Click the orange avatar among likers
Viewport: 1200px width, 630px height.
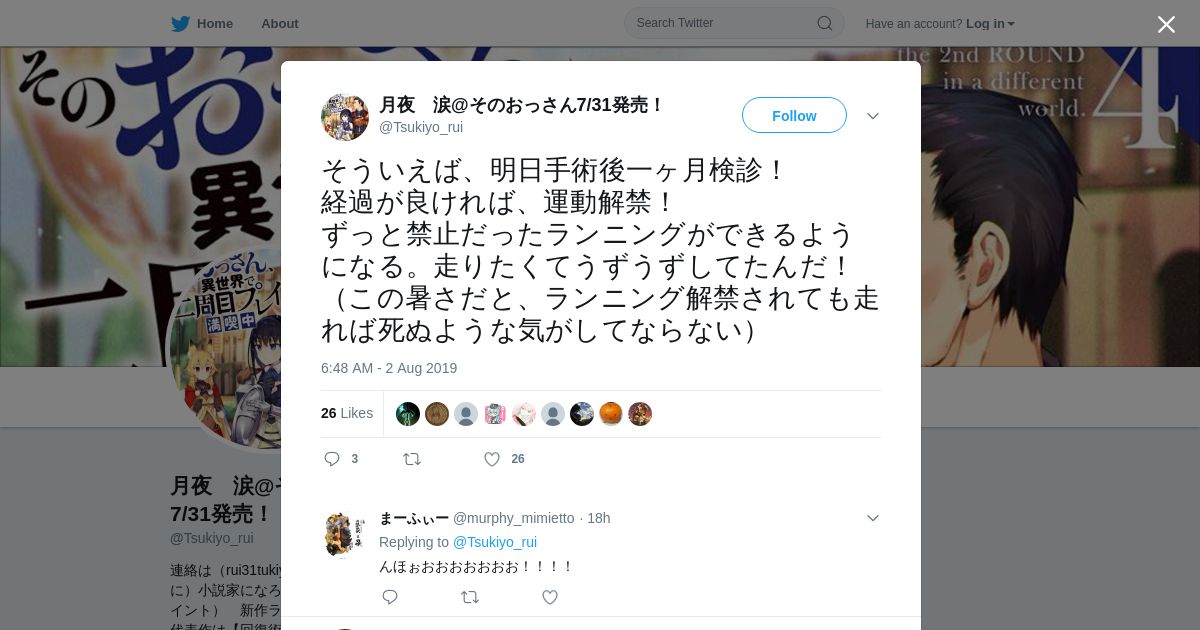pos(611,414)
